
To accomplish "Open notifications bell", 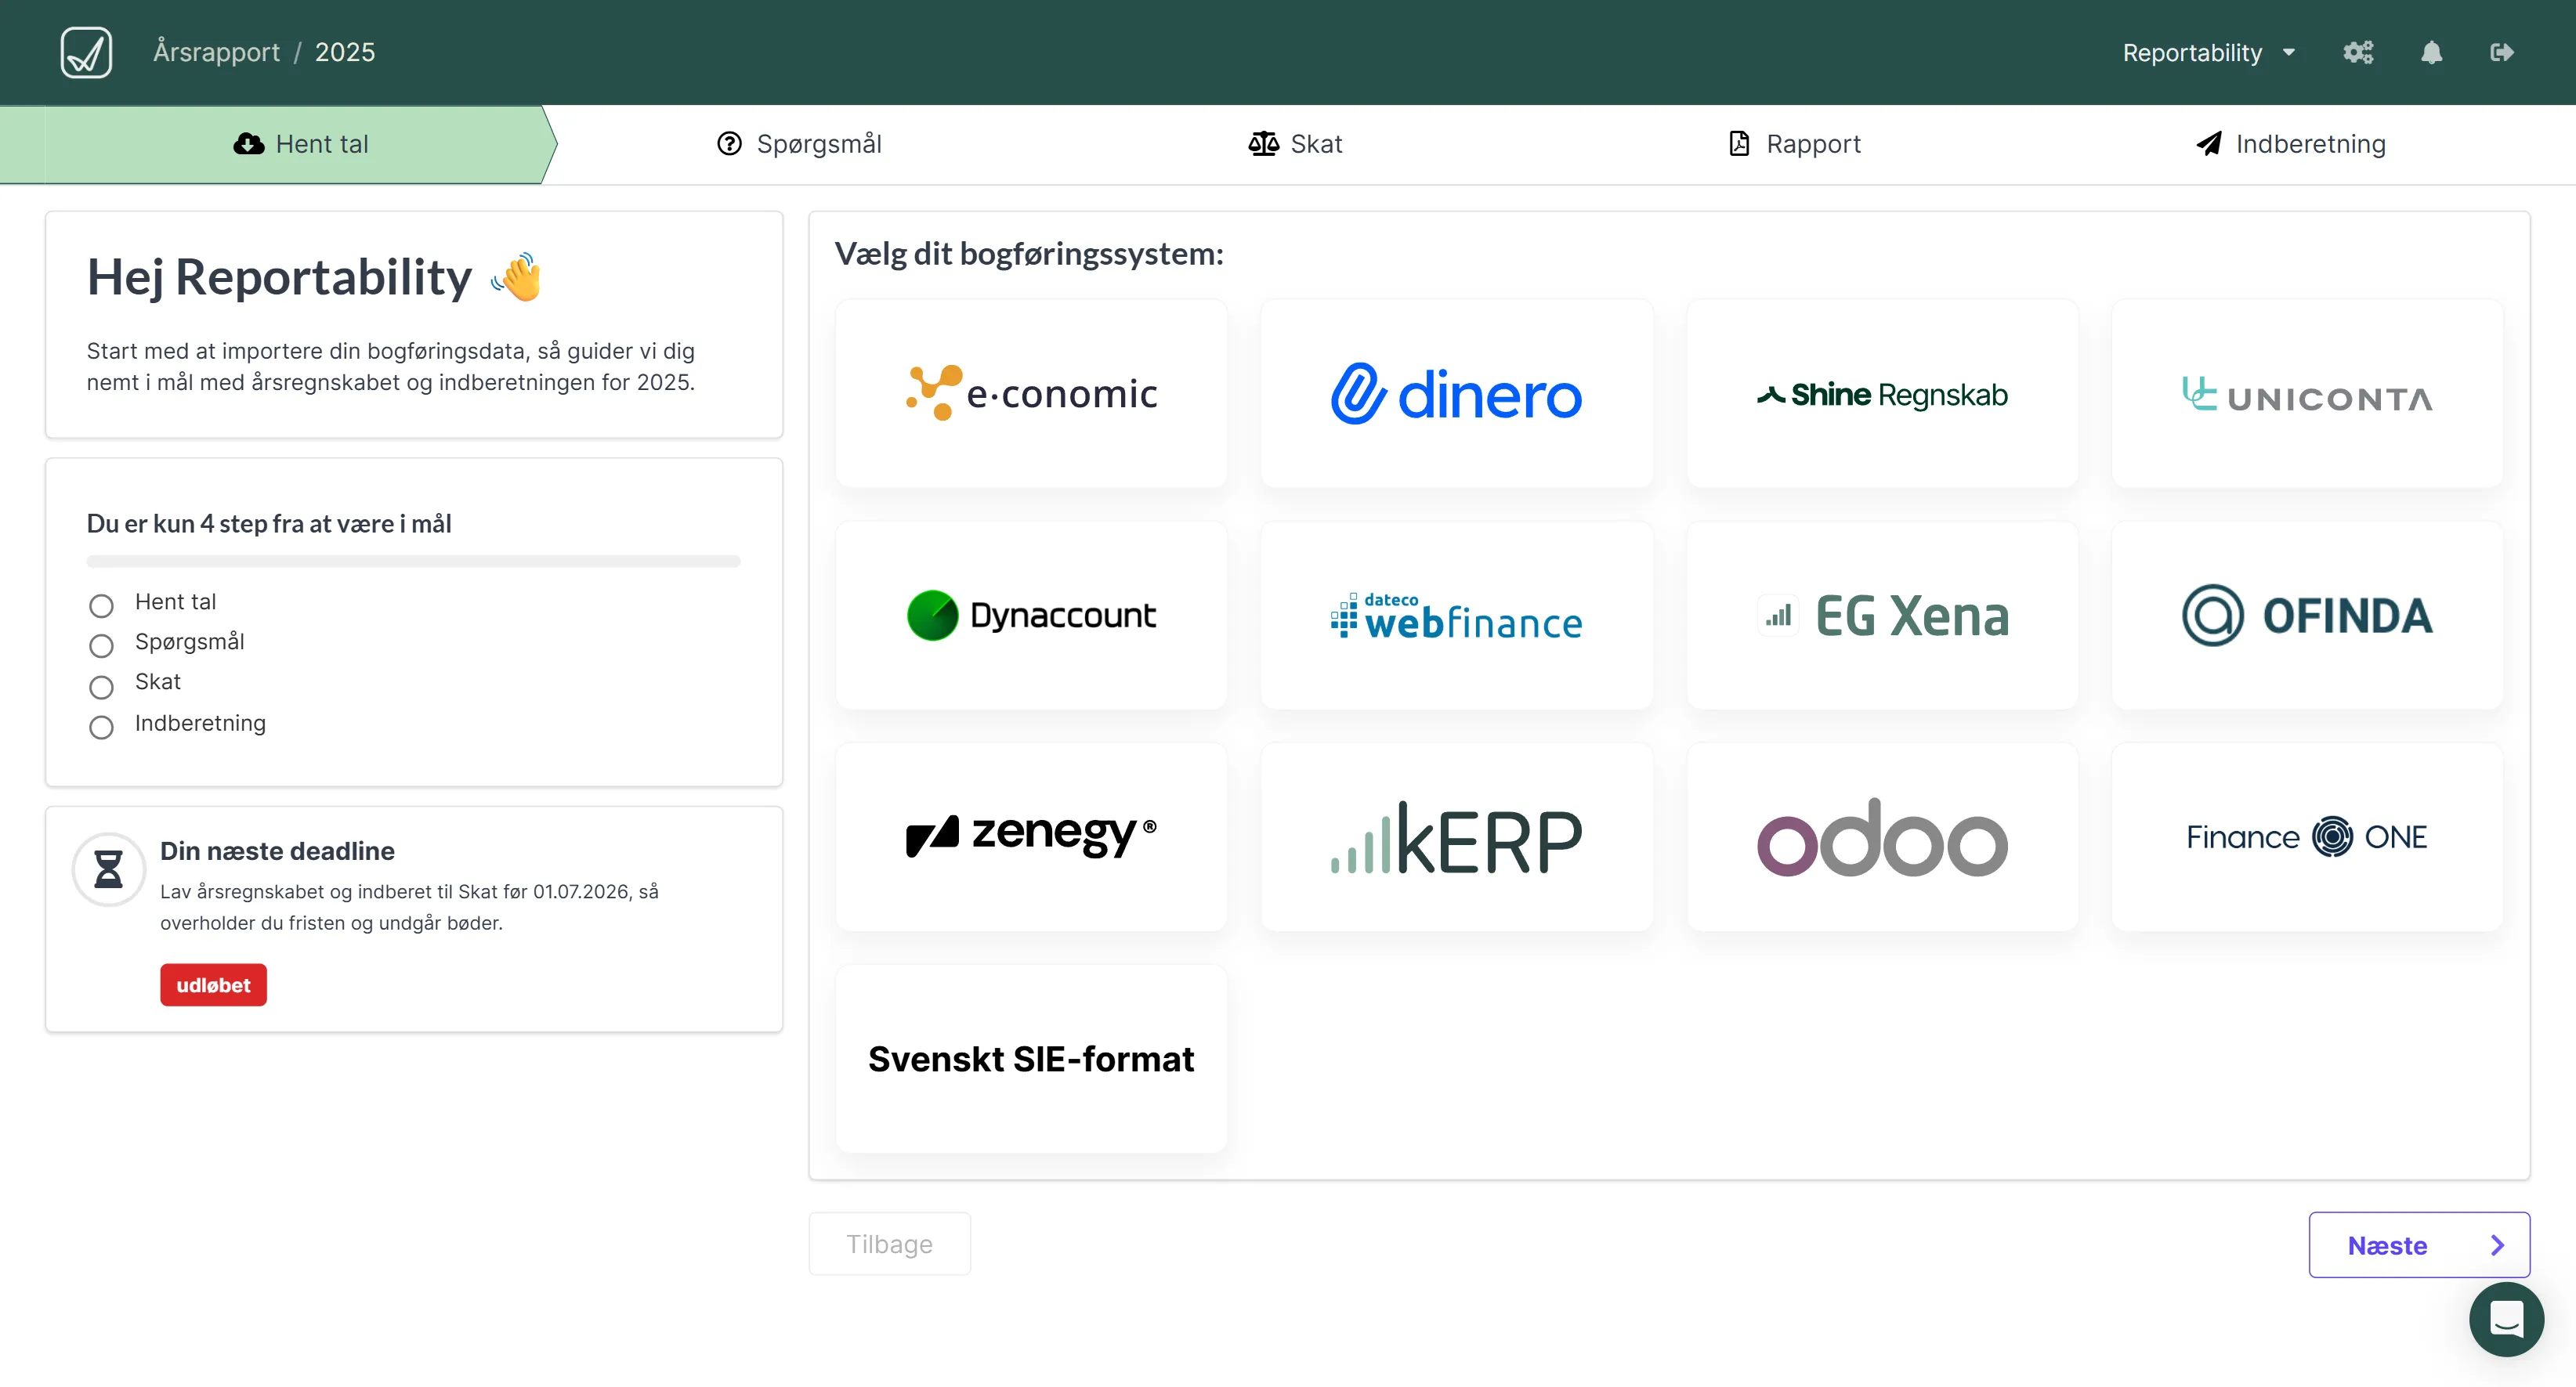I will click(x=2432, y=52).
